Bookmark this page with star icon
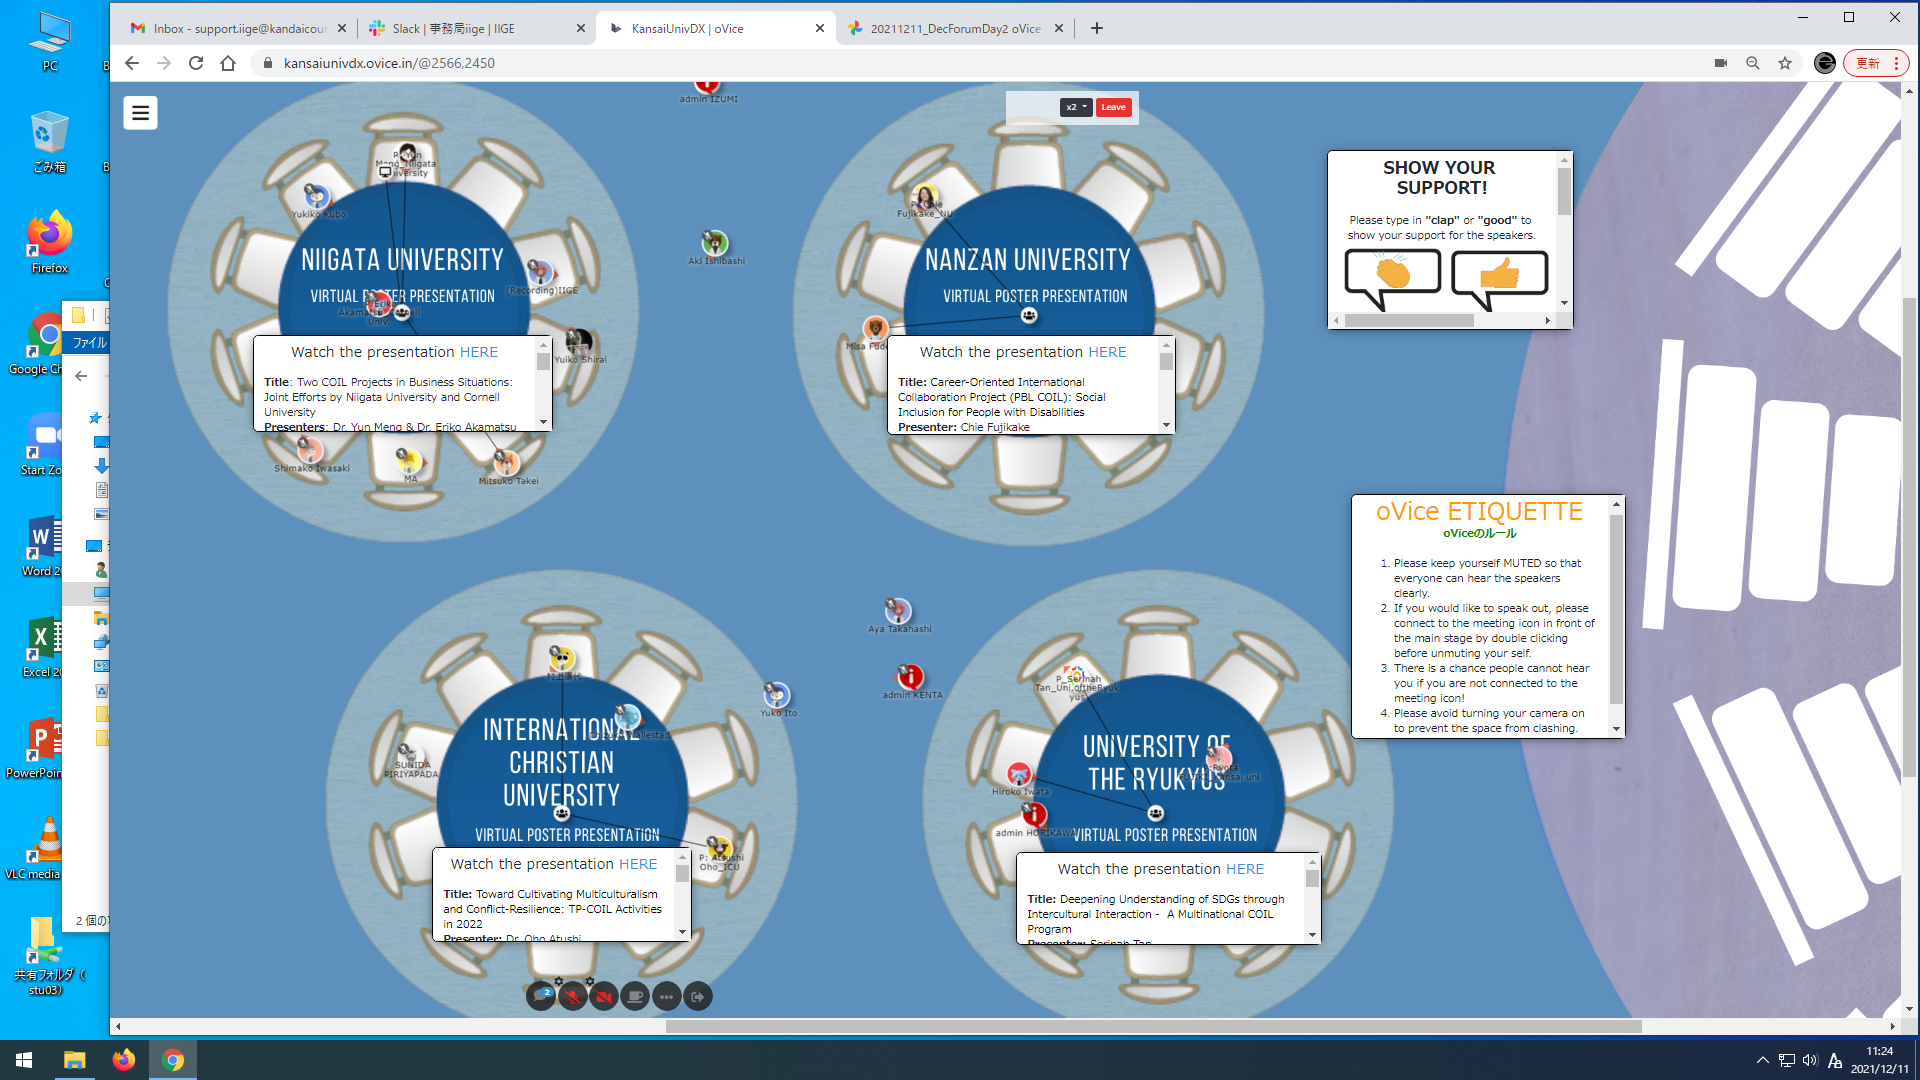 tap(1785, 63)
